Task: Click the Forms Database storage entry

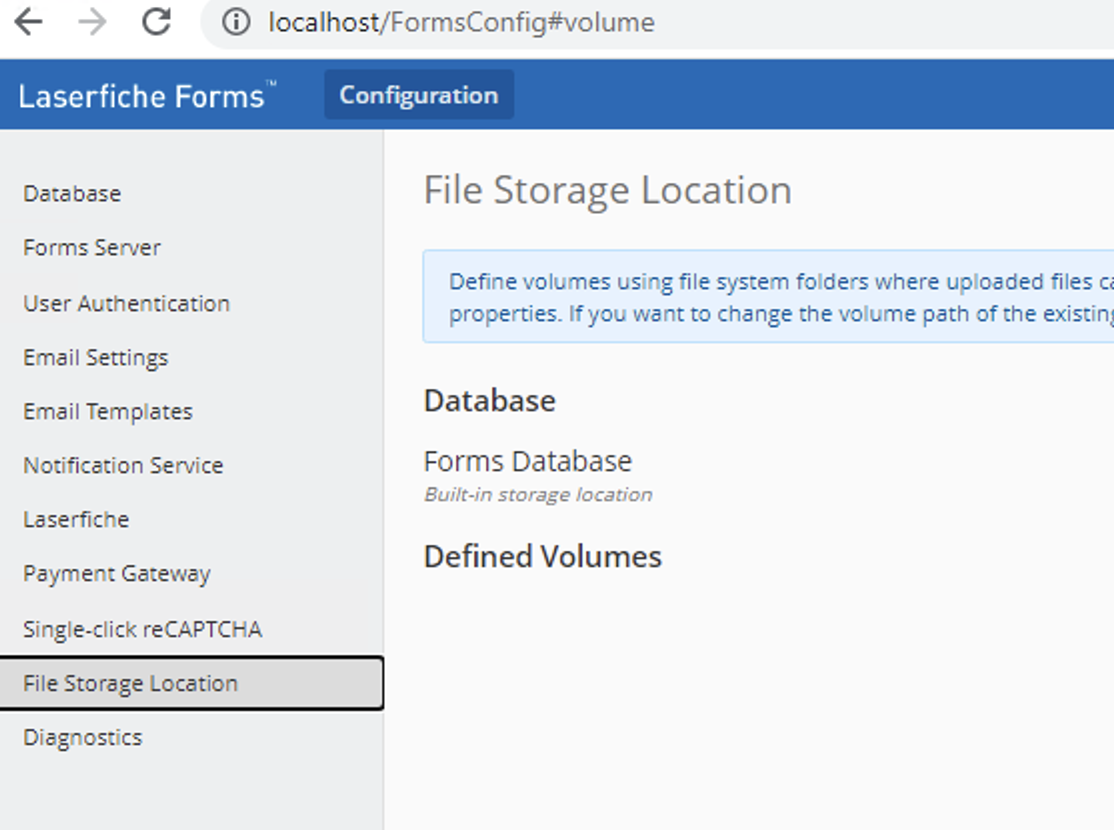Action: click(528, 461)
